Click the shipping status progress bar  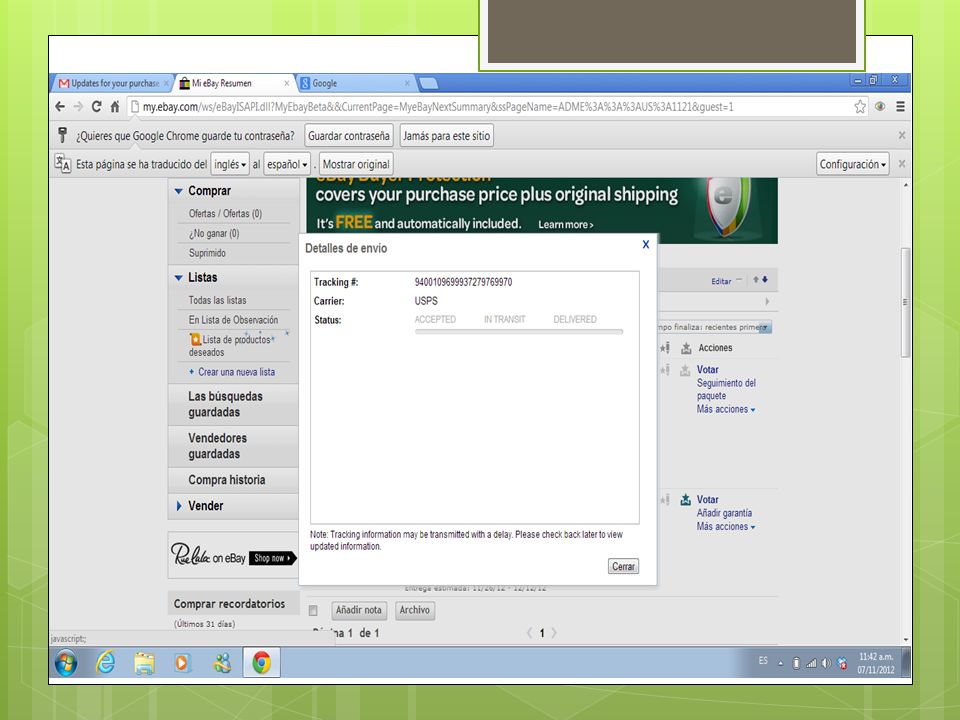pyautogui.click(x=519, y=332)
